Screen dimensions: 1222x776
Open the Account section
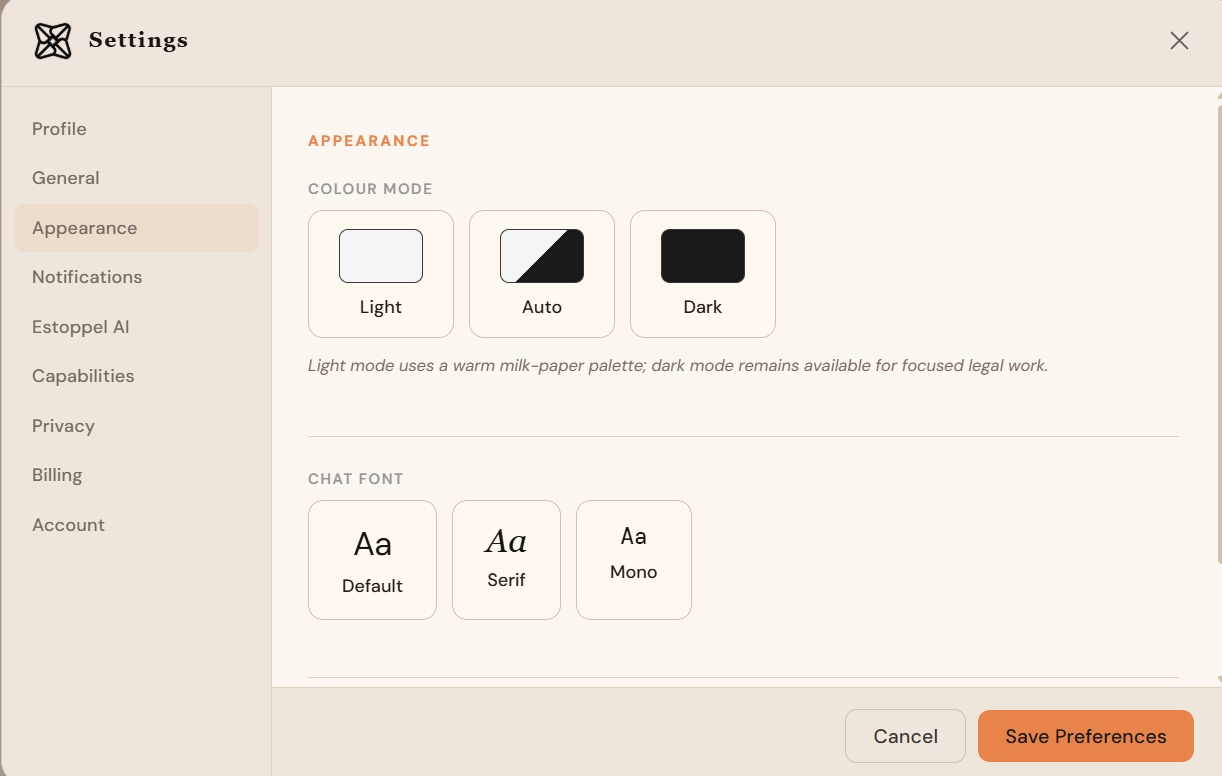pos(136,525)
